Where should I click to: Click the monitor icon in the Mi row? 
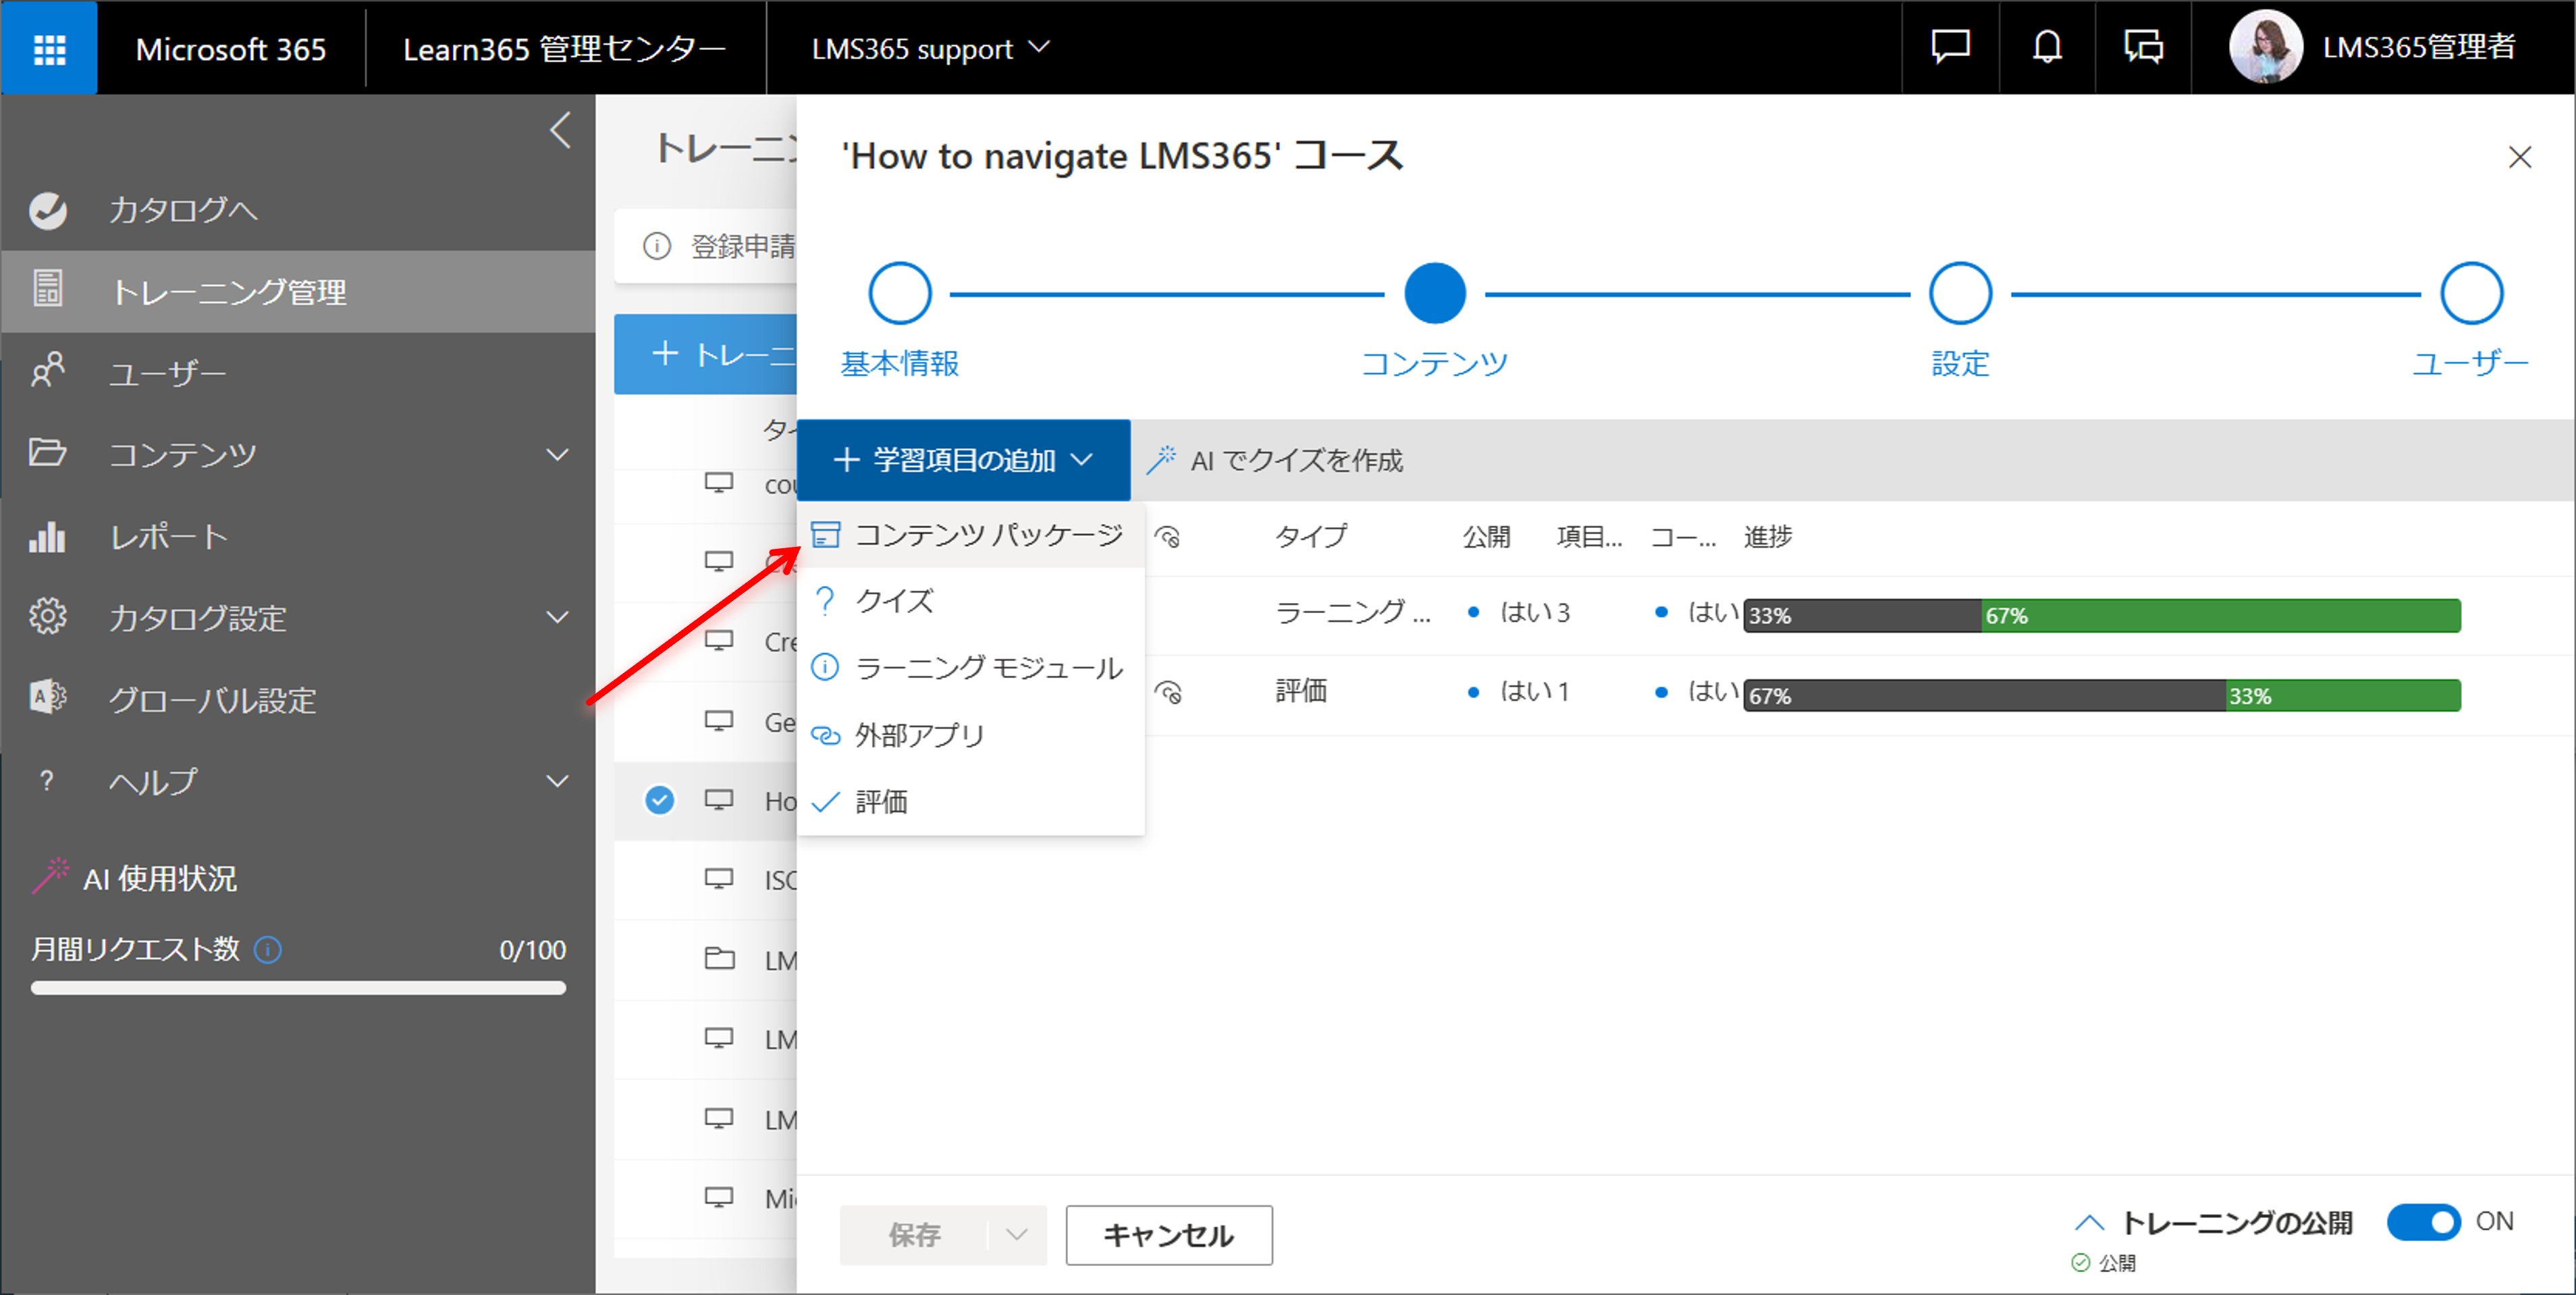pyautogui.click(x=719, y=1197)
